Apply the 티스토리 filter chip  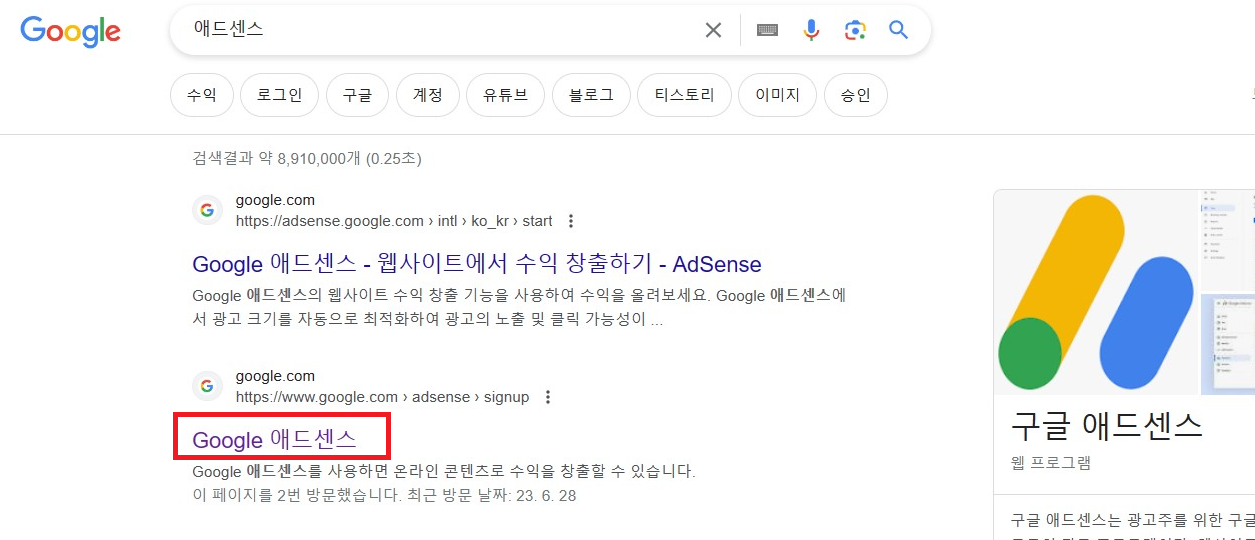(x=684, y=96)
